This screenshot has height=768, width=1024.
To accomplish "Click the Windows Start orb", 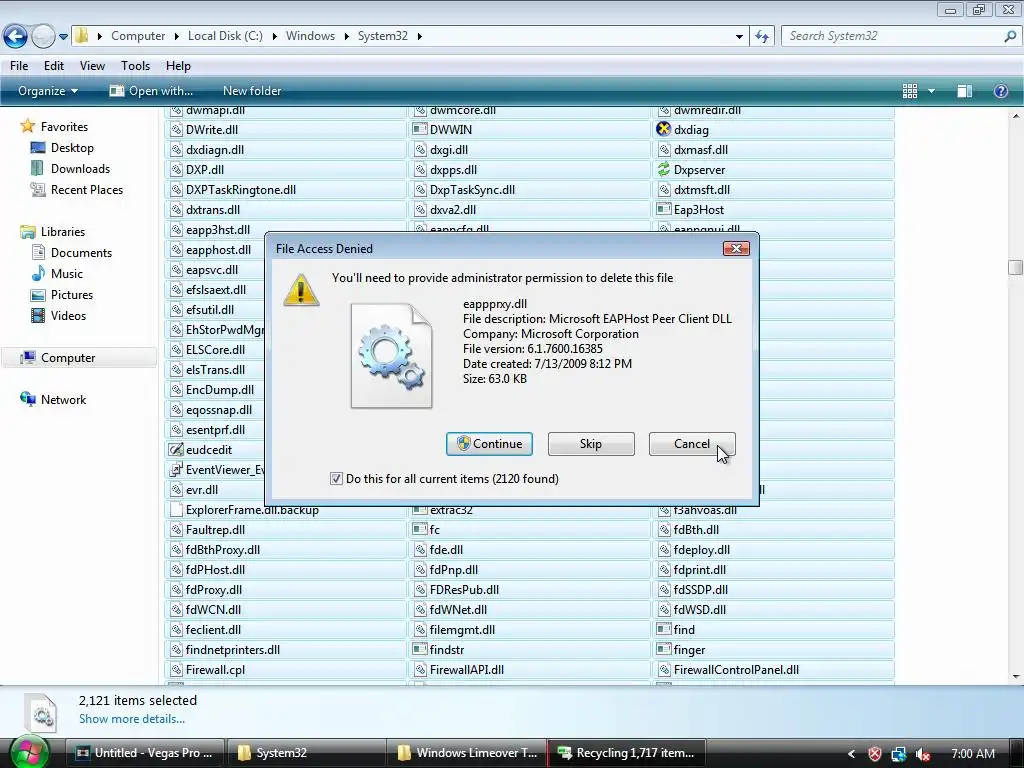I will (x=29, y=752).
